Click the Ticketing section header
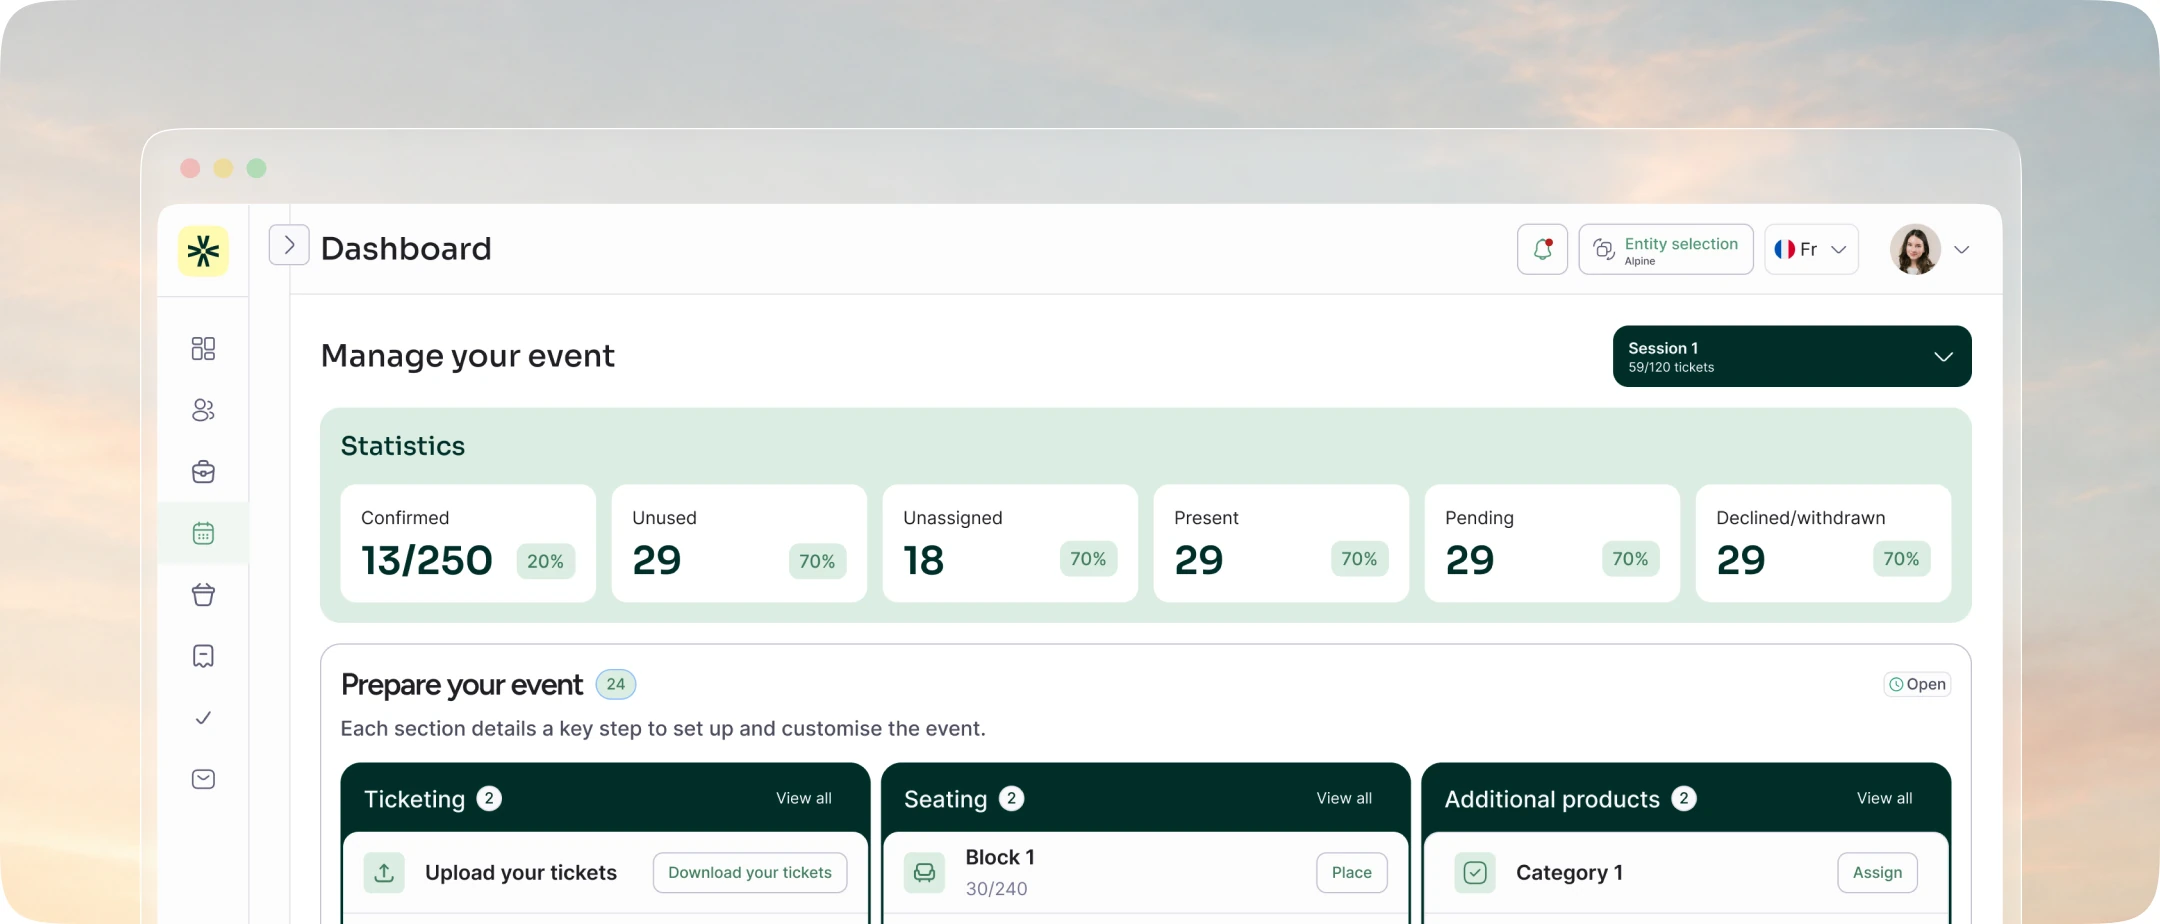This screenshot has width=2160, height=924. pos(605,798)
